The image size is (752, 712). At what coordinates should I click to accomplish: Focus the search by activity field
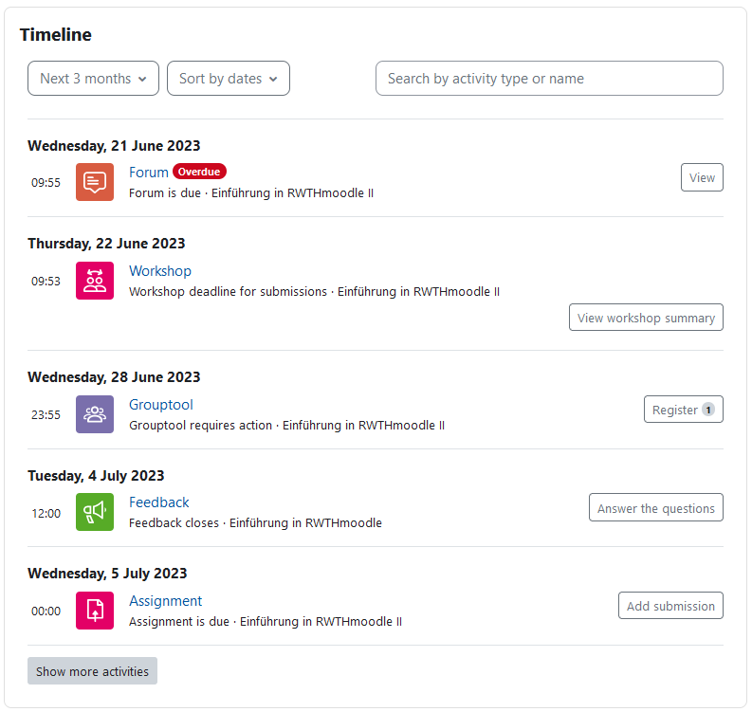click(549, 79)
